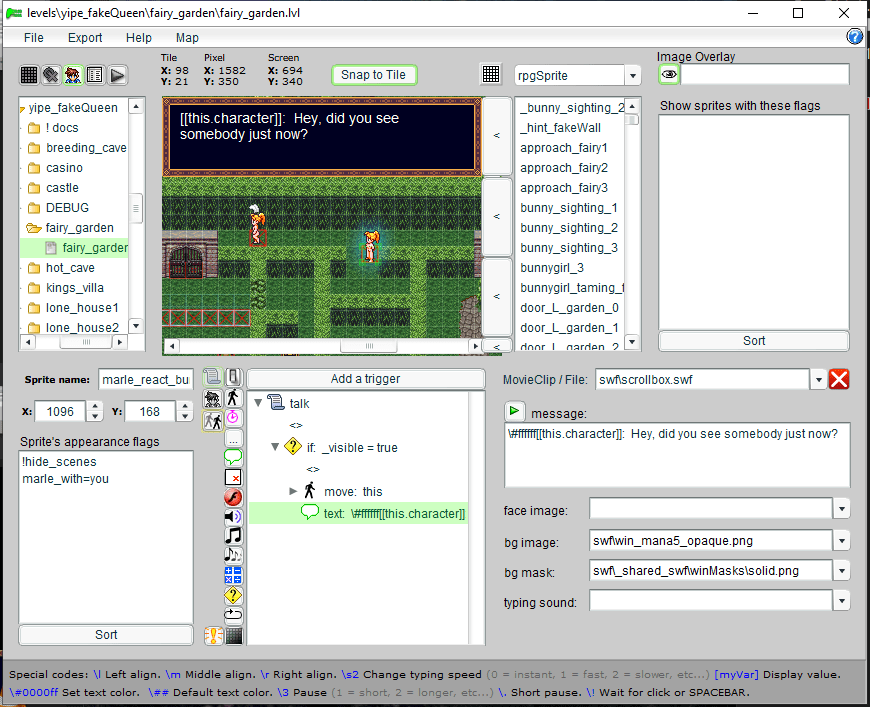Open the Export menu
Image resolution: width=870 pixels, height=707 pixels.
click(x=85, y=37)
